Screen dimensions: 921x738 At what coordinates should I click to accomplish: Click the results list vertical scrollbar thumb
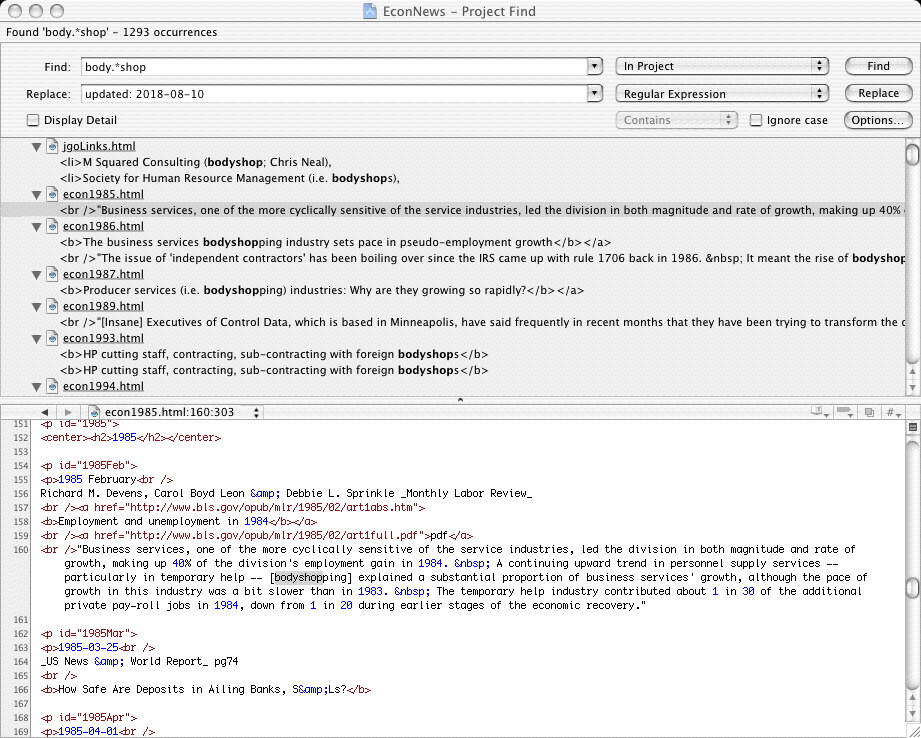[x=912, y=153]
